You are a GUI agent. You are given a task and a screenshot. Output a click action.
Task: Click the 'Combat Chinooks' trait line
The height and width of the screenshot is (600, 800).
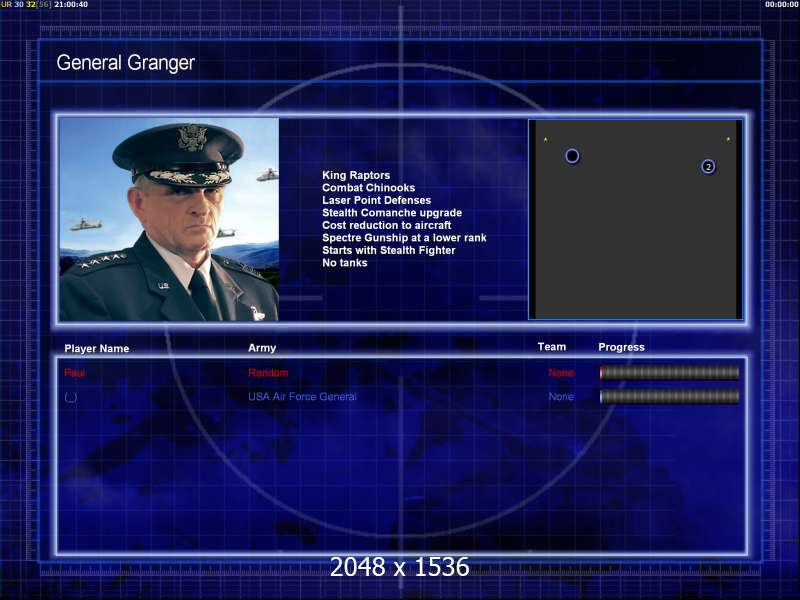[368, 188]
